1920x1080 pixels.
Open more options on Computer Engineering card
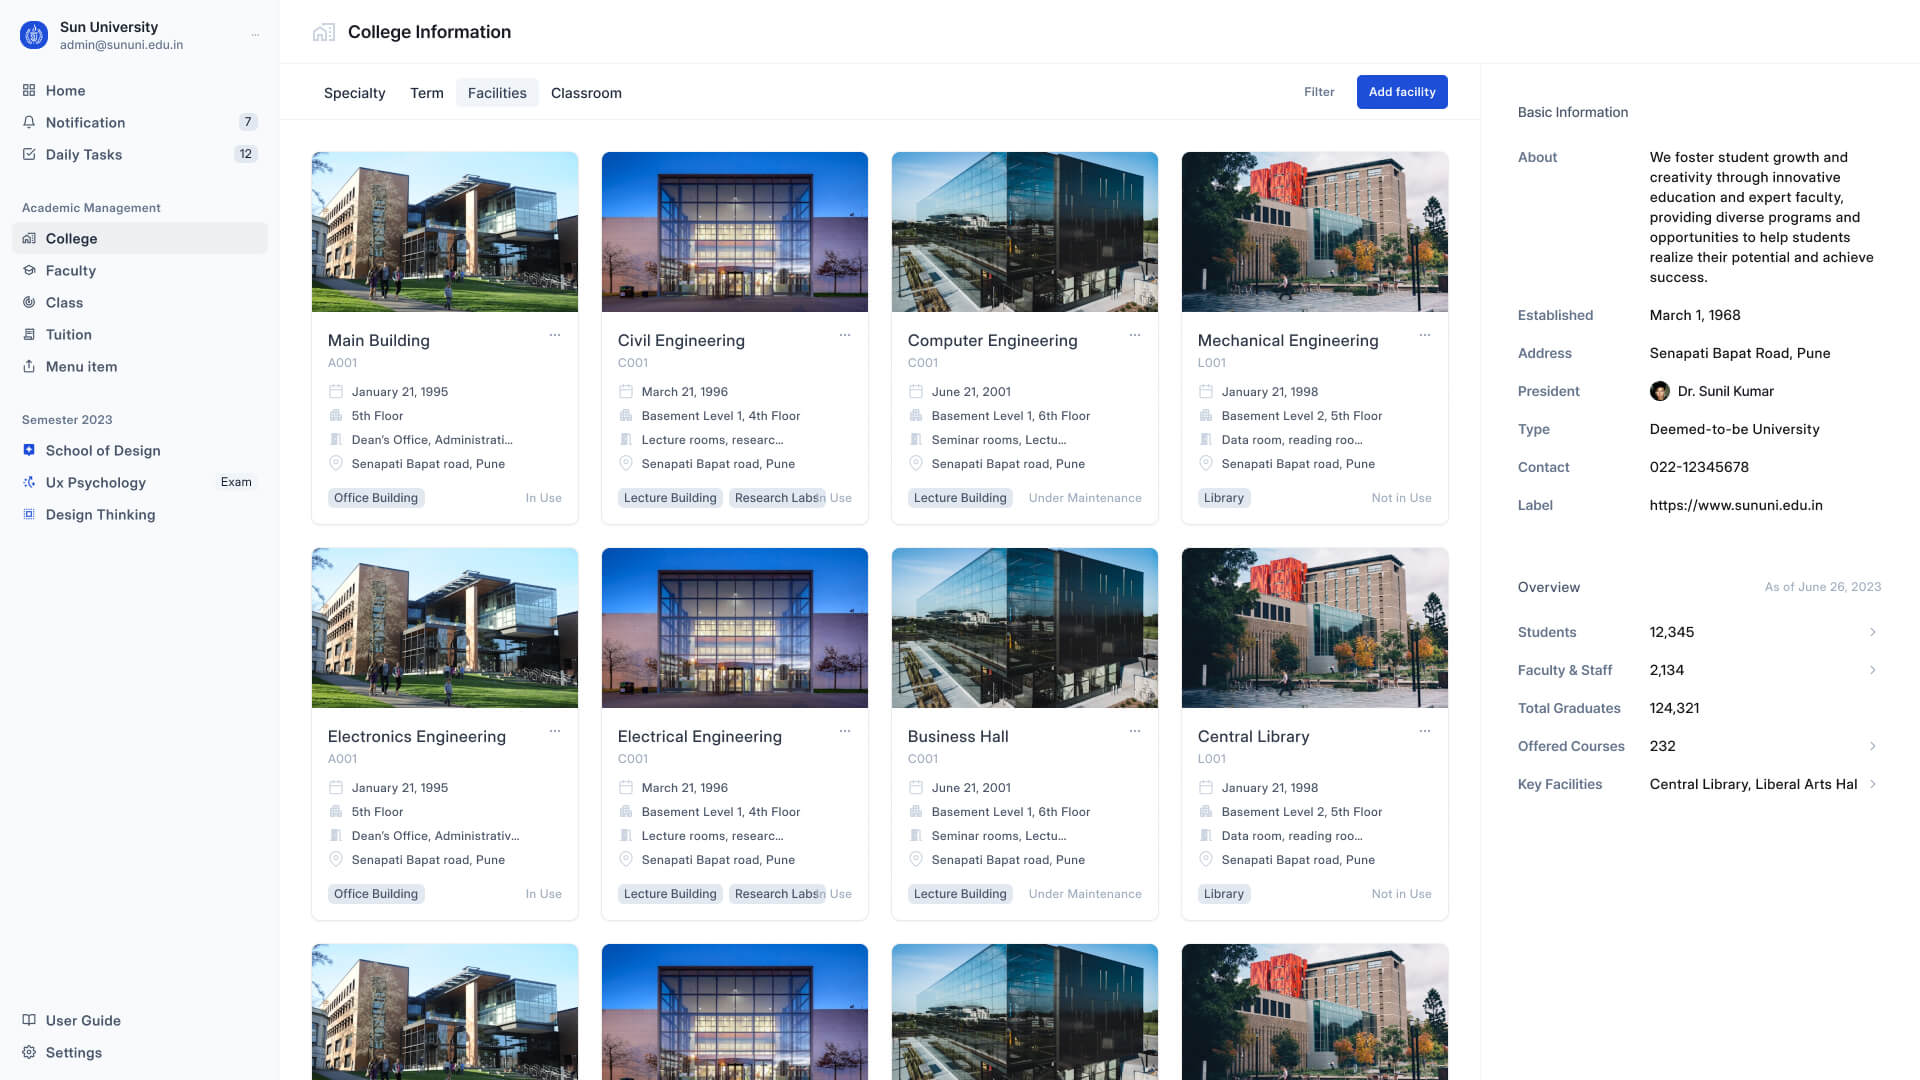click(x=1135, y=335)
